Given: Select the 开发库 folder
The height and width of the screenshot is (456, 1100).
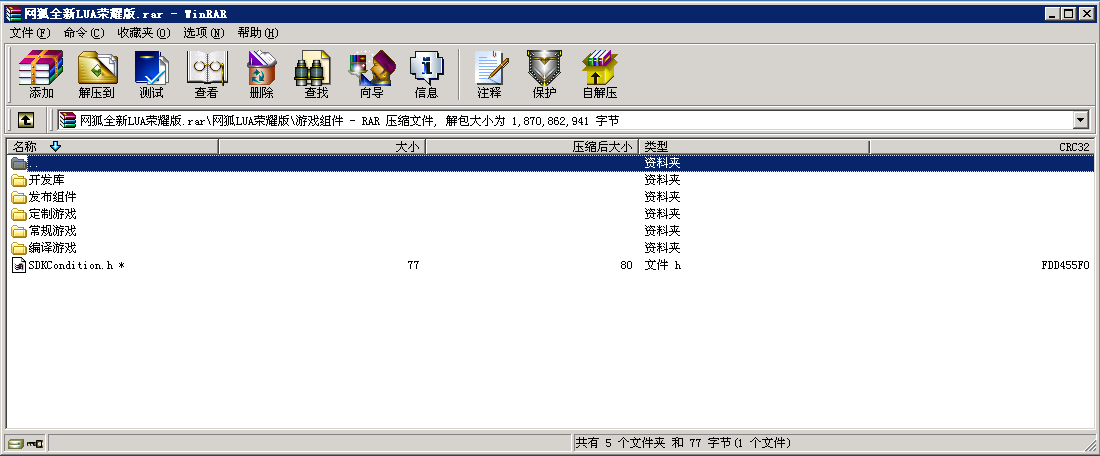Looking at the screenshot, I should click(46, 180).
